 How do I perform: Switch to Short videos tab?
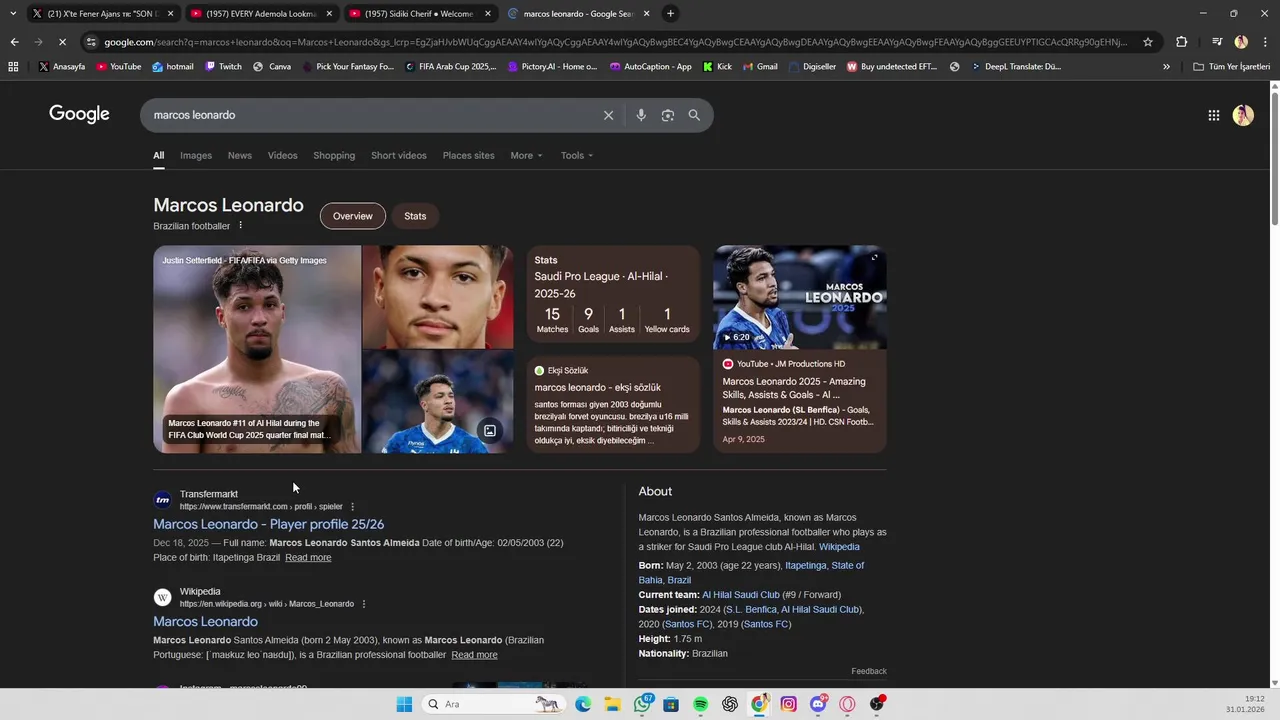pyautogui.click(x=399, y=156)
